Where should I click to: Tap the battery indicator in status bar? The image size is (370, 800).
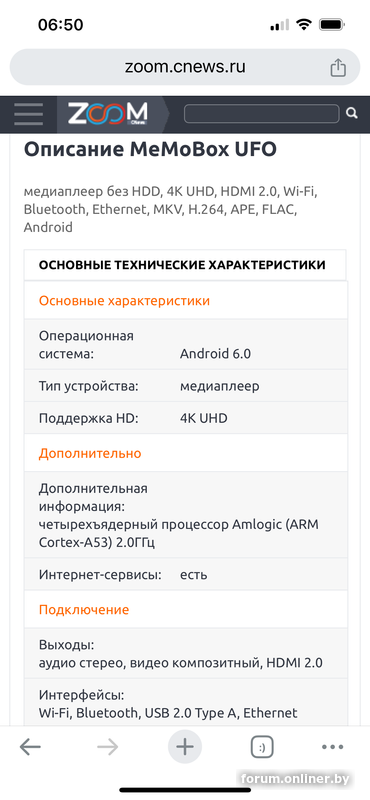coord(332,24)
